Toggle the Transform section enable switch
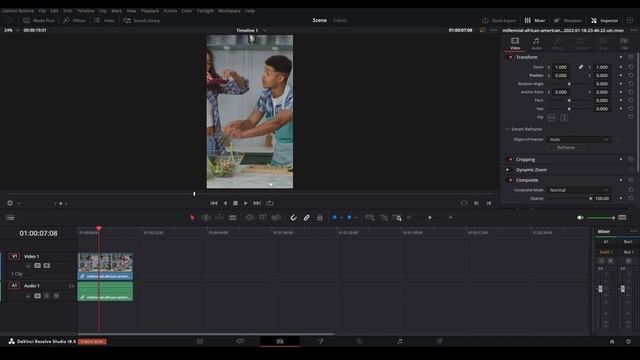 (510, 57)
